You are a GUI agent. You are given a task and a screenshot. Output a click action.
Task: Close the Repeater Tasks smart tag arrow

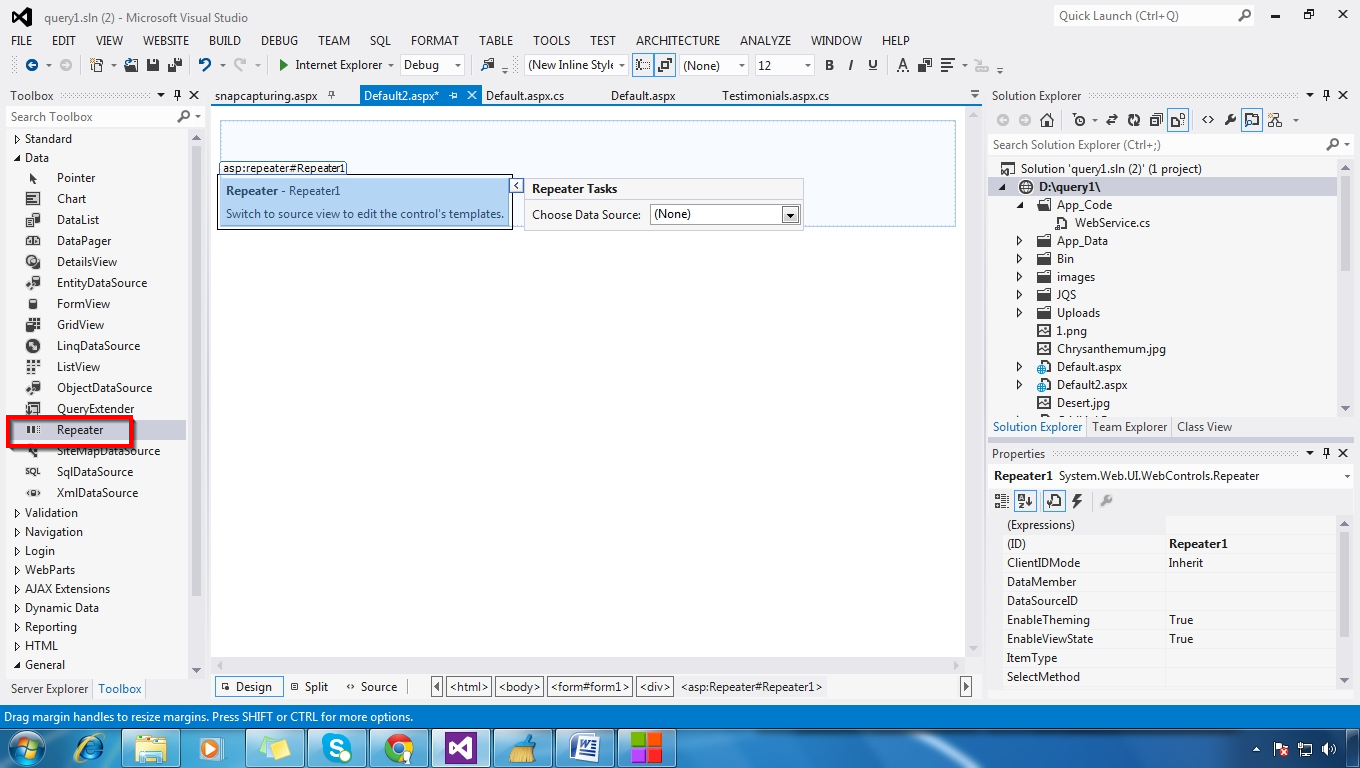pyautogui.click(x=517, y=185)
